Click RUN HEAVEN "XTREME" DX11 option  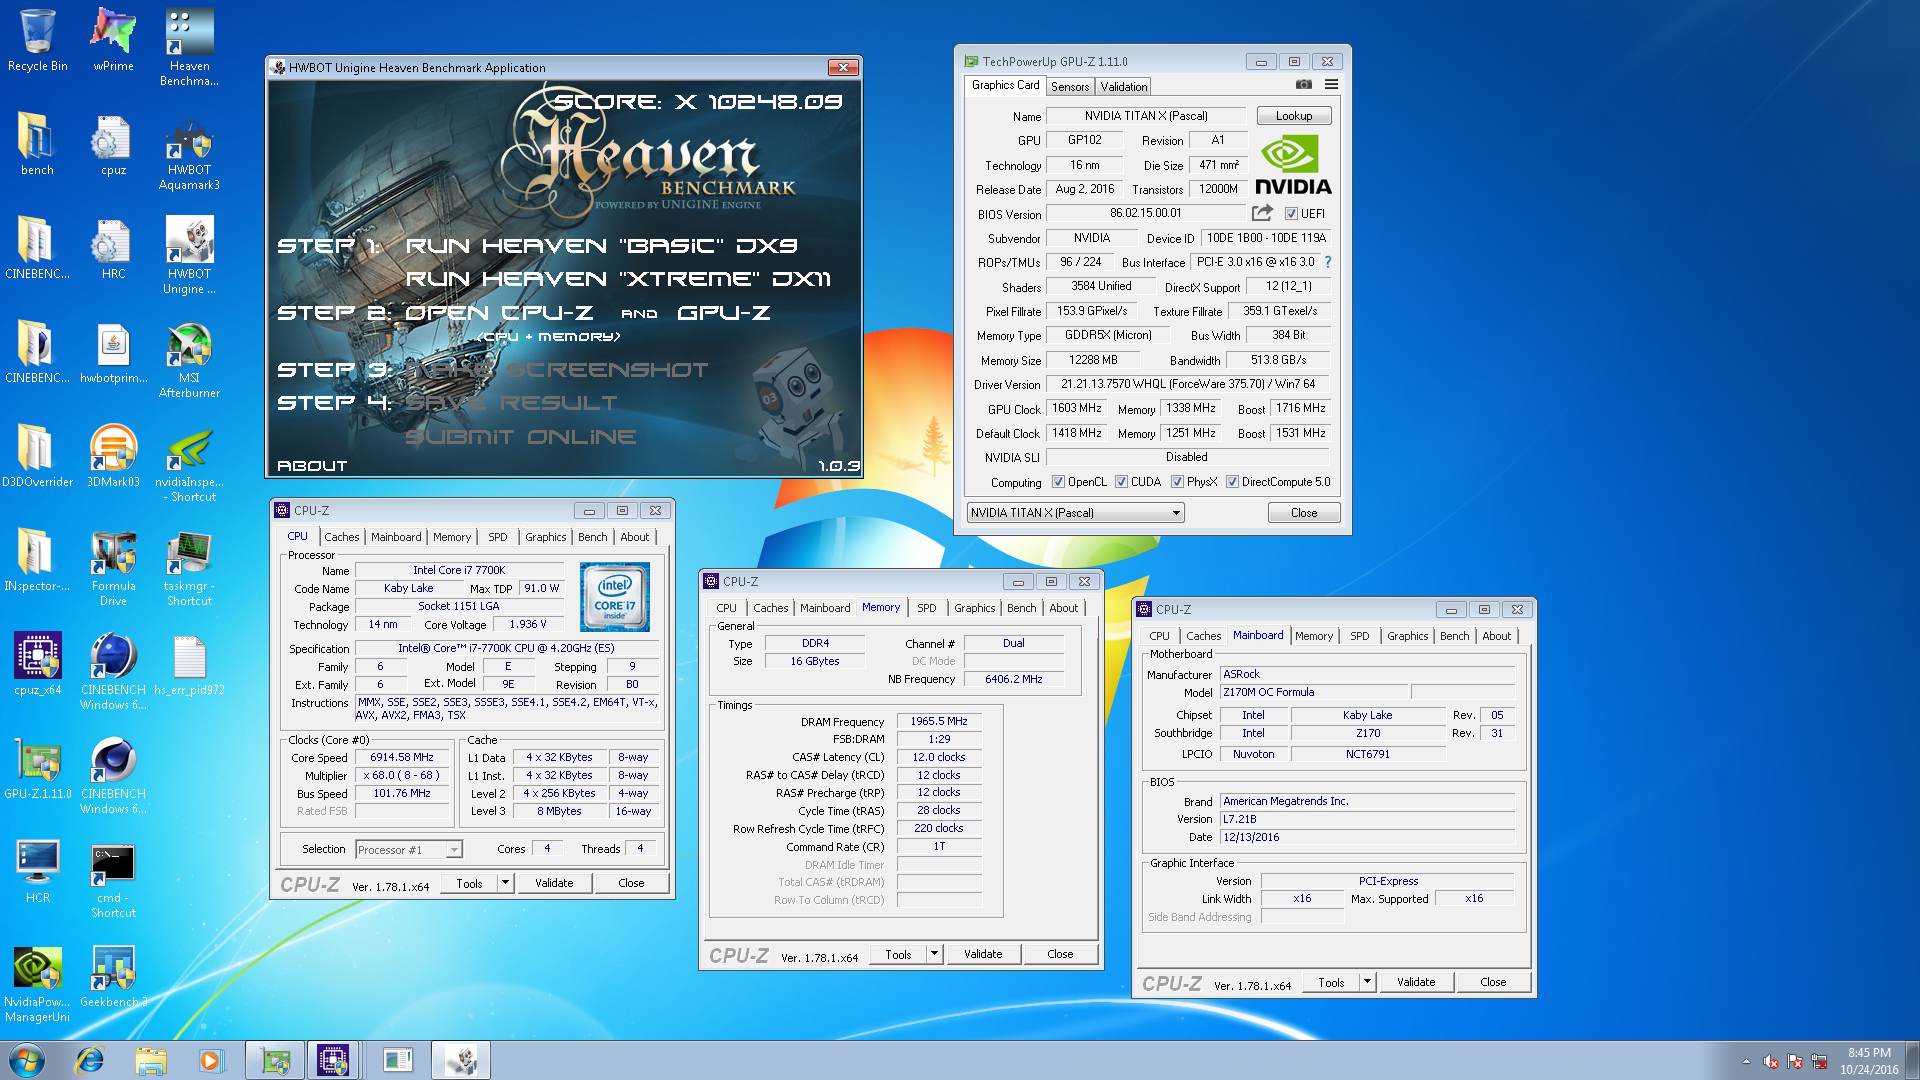(618, 279)
